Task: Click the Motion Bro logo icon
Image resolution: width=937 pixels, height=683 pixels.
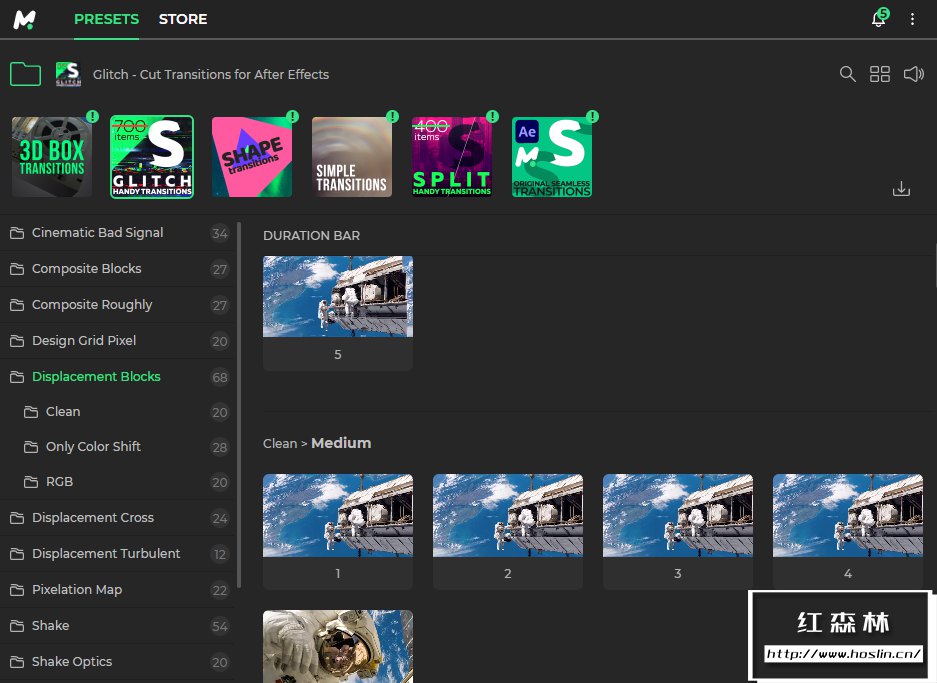Action: pos(25,20)
